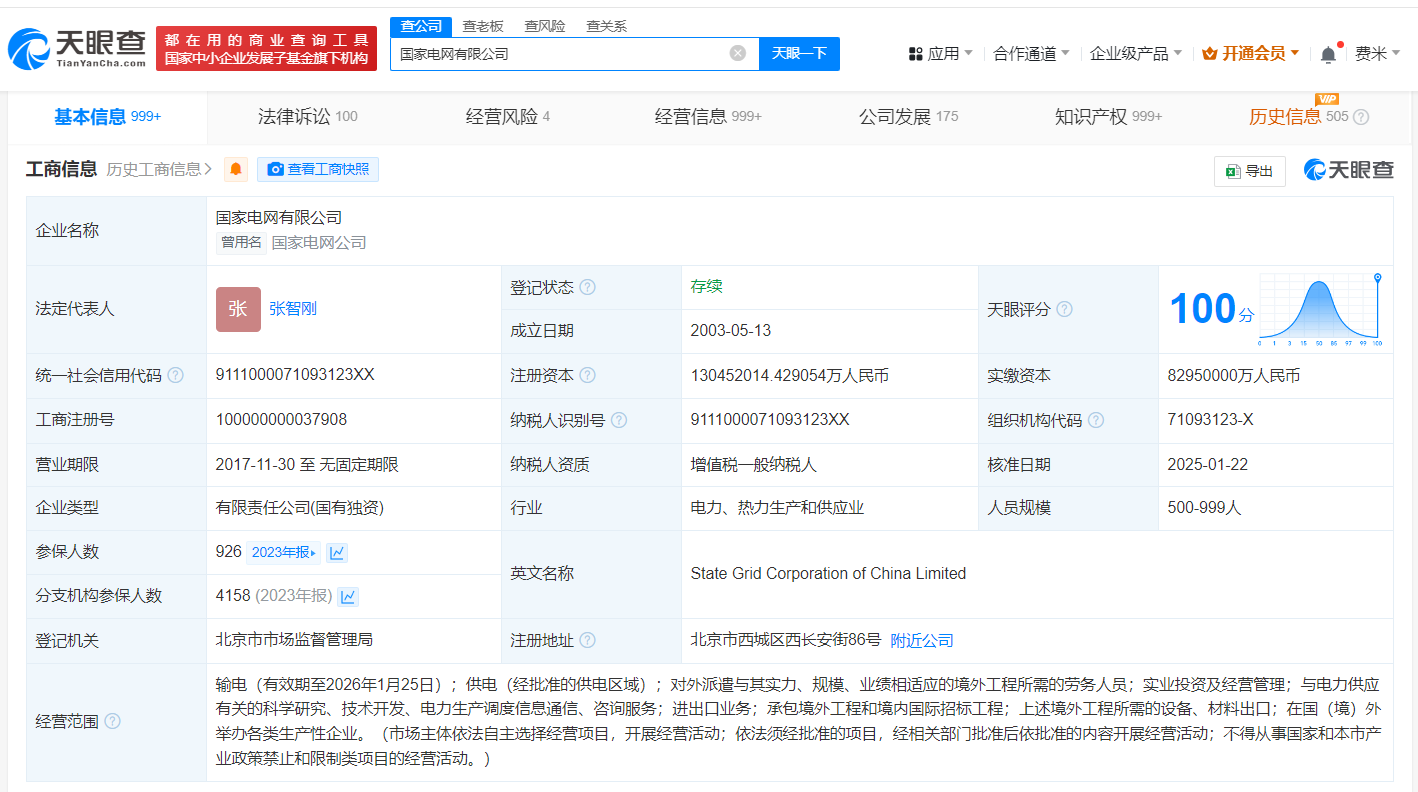Click the 天眼一下 search button

[799, 54]
